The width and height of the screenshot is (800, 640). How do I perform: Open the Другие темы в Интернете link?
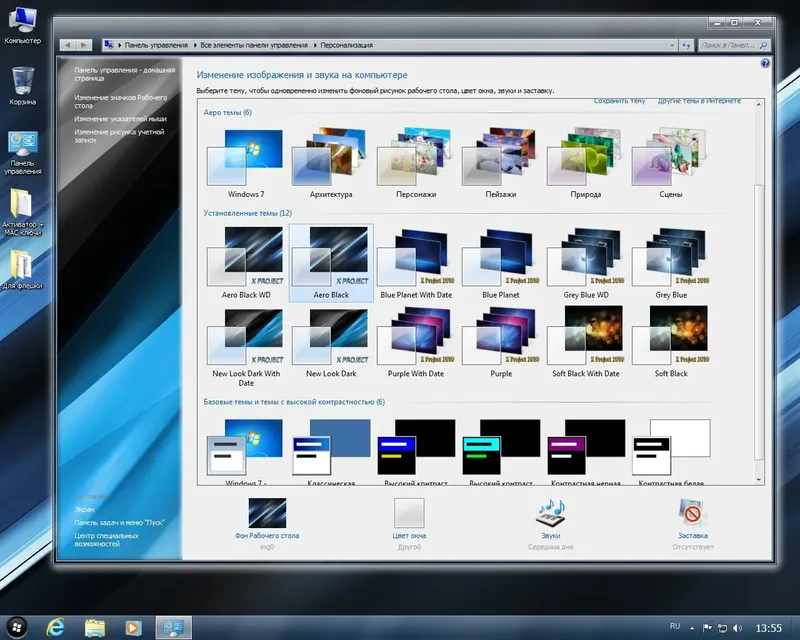point(700,101)
